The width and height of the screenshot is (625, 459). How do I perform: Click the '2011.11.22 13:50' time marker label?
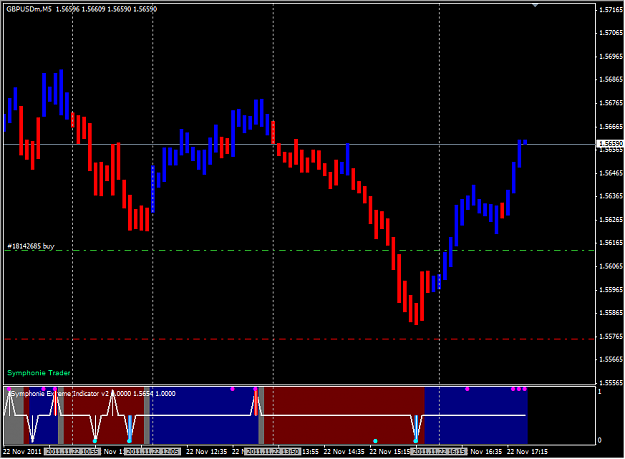click(273, 452)
